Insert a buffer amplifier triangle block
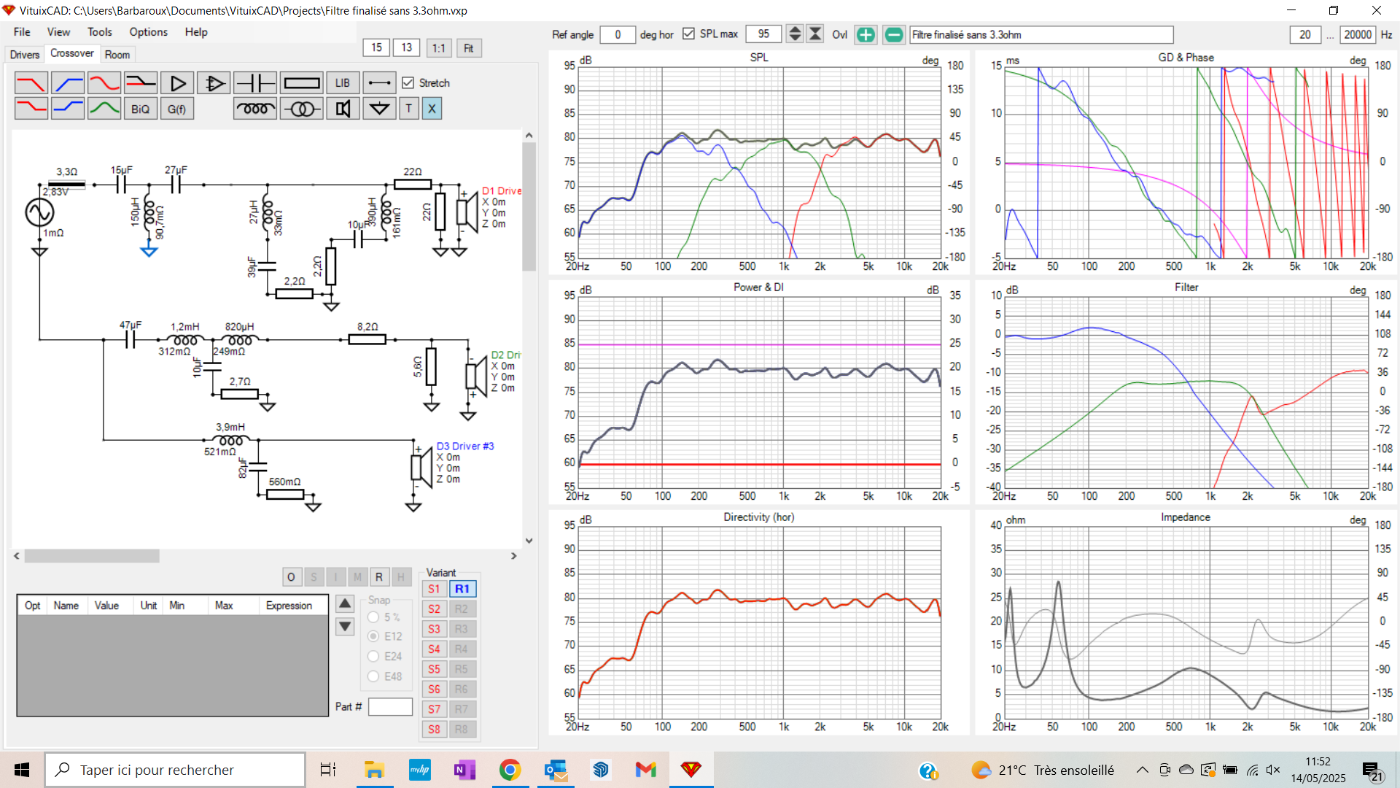This screenshot has height=788, width=1400. point(178,82)
